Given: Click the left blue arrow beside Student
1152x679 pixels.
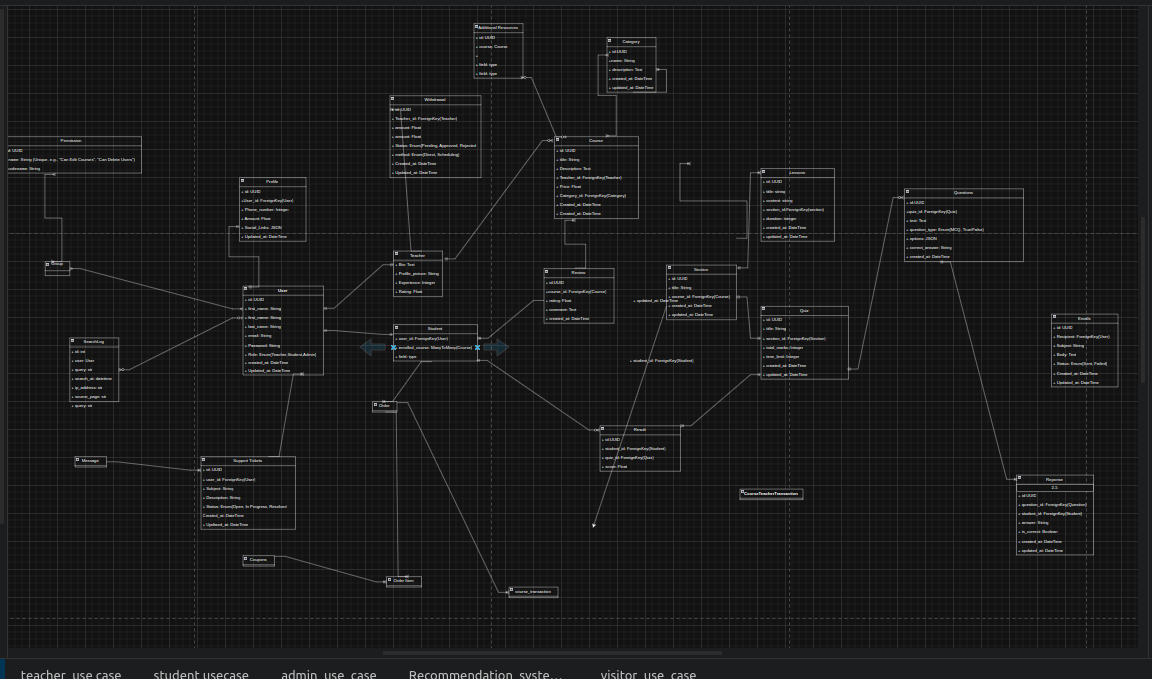Looking at the screenshot, I should pyautogui.click(x=373, y=347).
